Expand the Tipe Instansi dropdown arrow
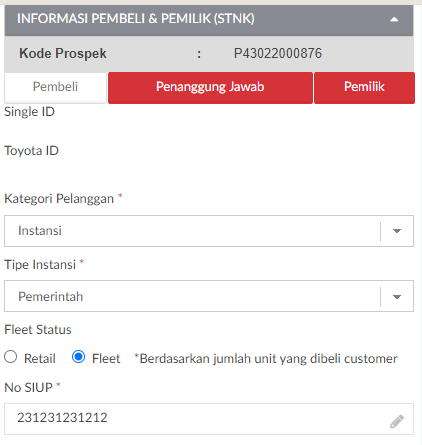Image resolution: width=422 pixels, height=445 pixels. tap(397, 297)
